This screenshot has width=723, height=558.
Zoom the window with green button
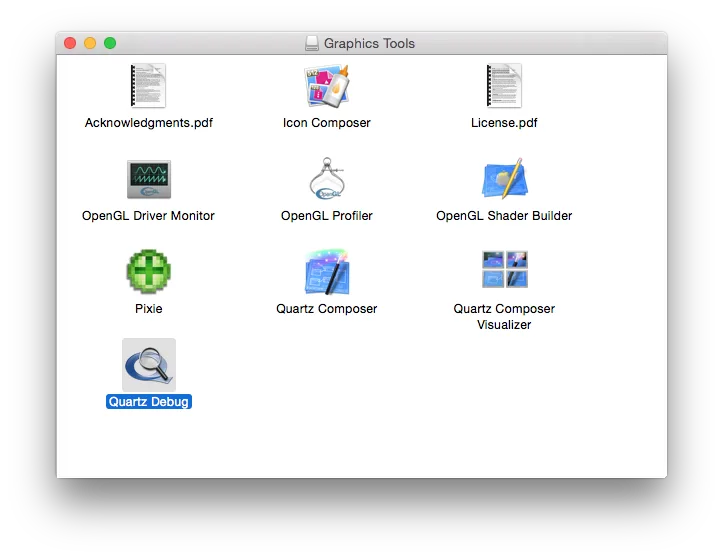point(110,43)
